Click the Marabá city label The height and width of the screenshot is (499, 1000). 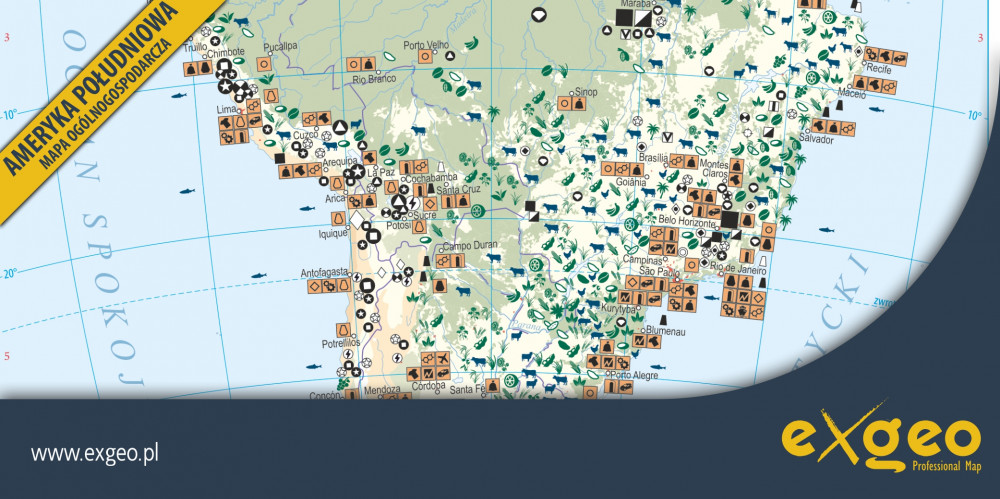(x=635, y=3)
